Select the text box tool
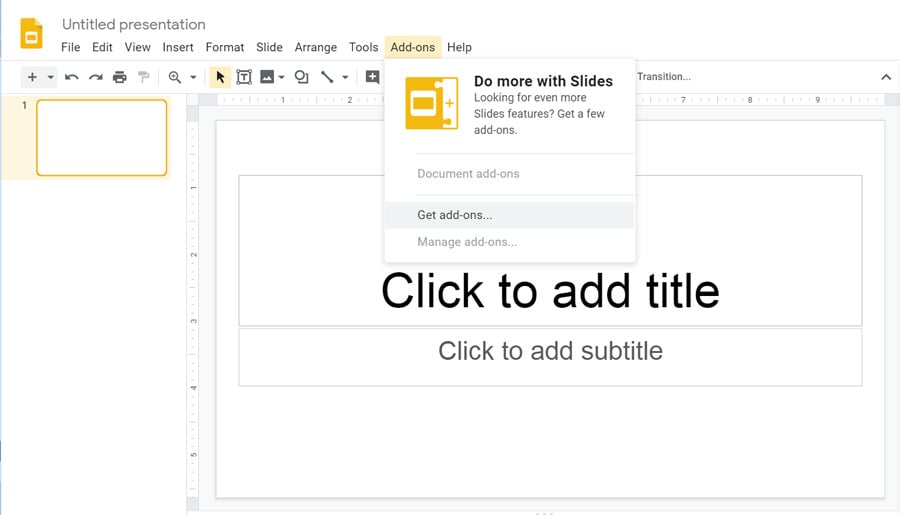Image resolution: width=900 pixels, height=515 pixels. point(244,77)
